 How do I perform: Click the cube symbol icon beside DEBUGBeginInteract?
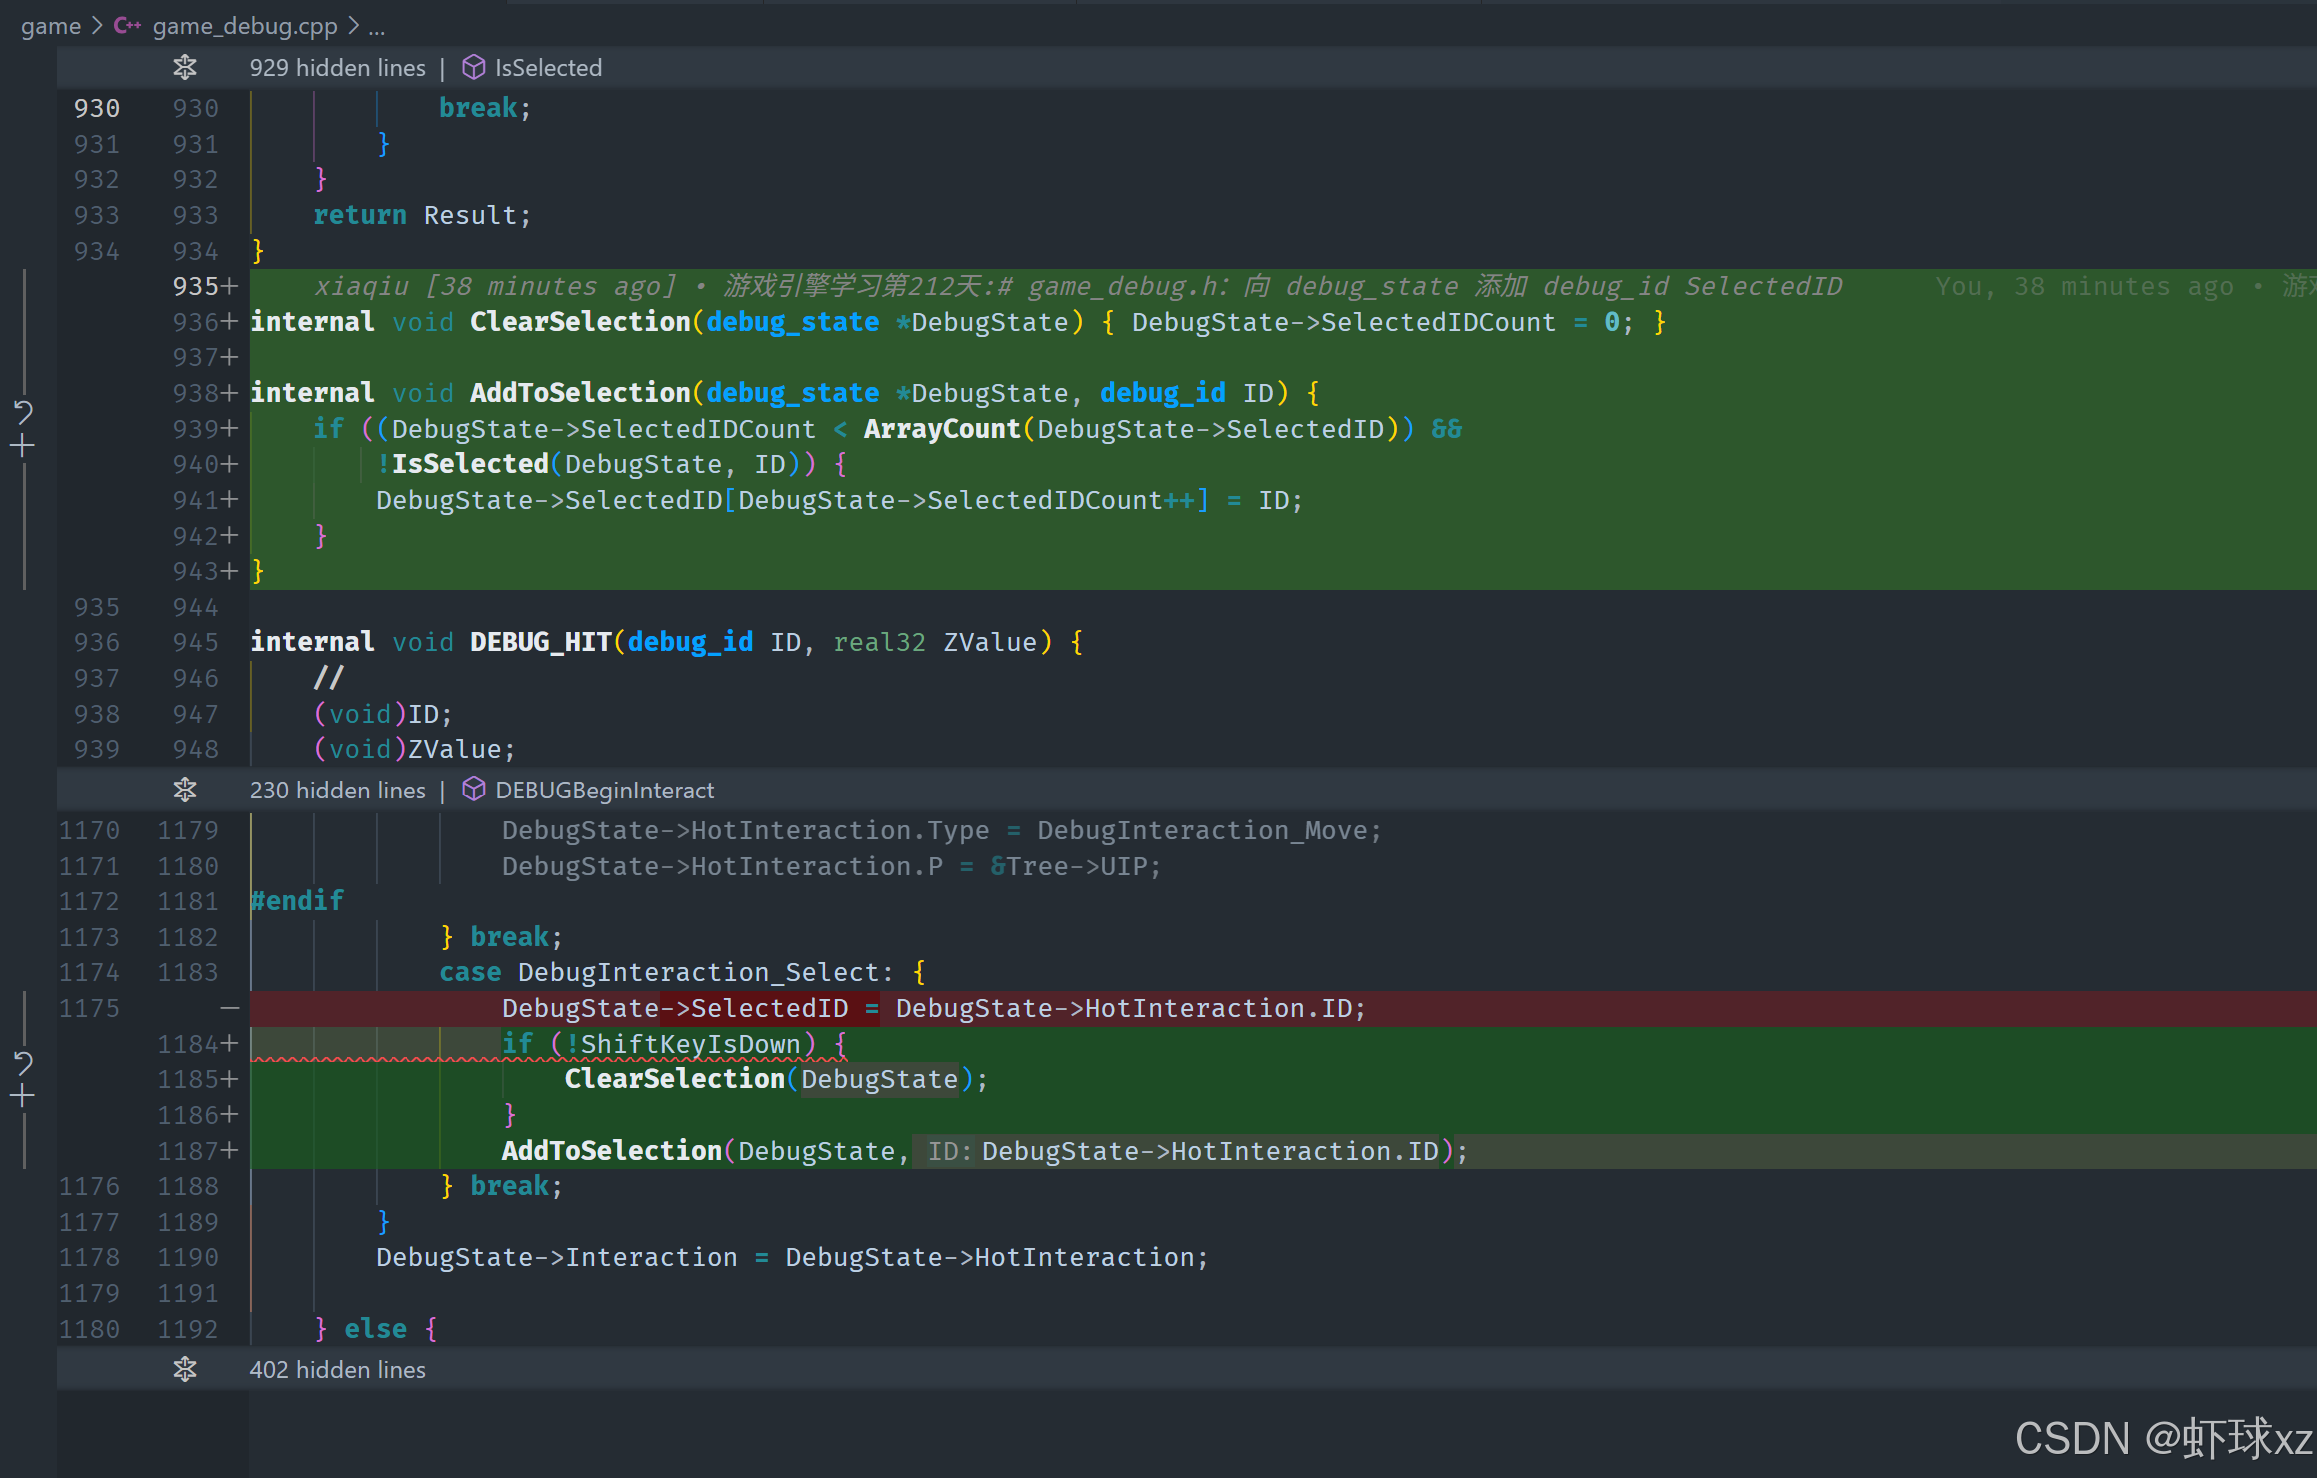[x=473, y=790]
